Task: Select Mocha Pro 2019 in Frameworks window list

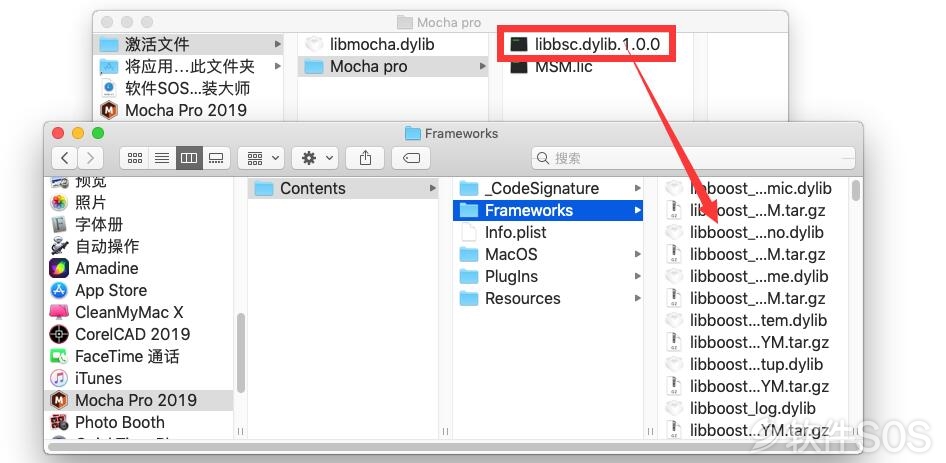Action: (x=141, y=400)
